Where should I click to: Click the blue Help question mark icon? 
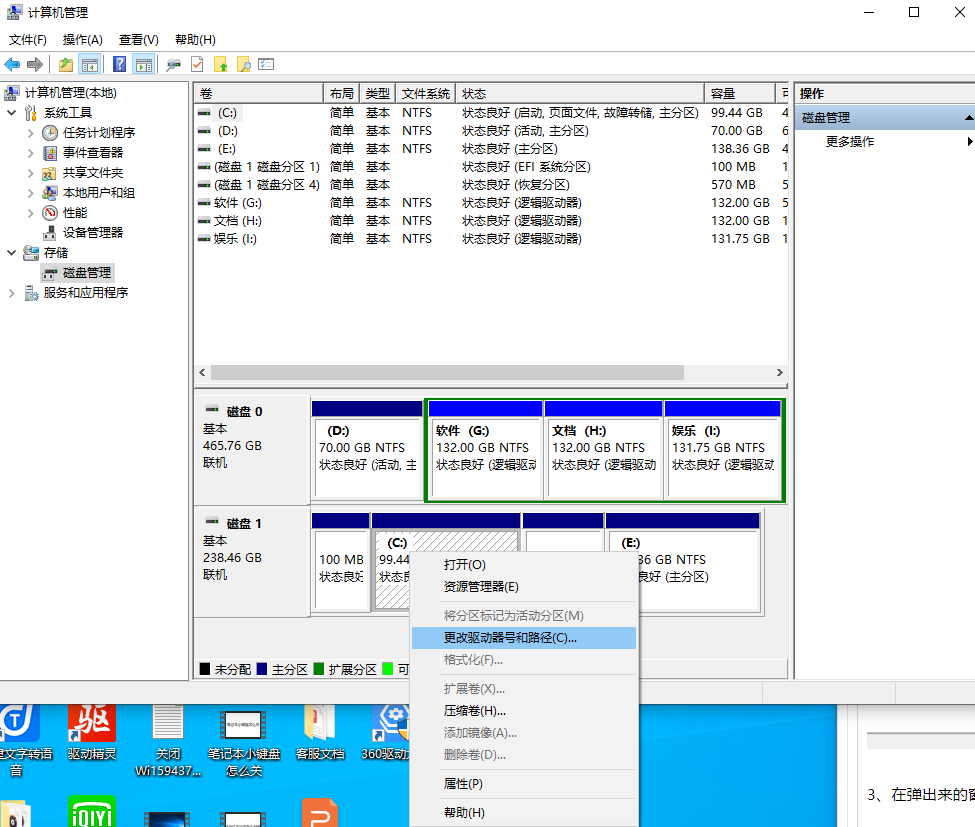119,64
